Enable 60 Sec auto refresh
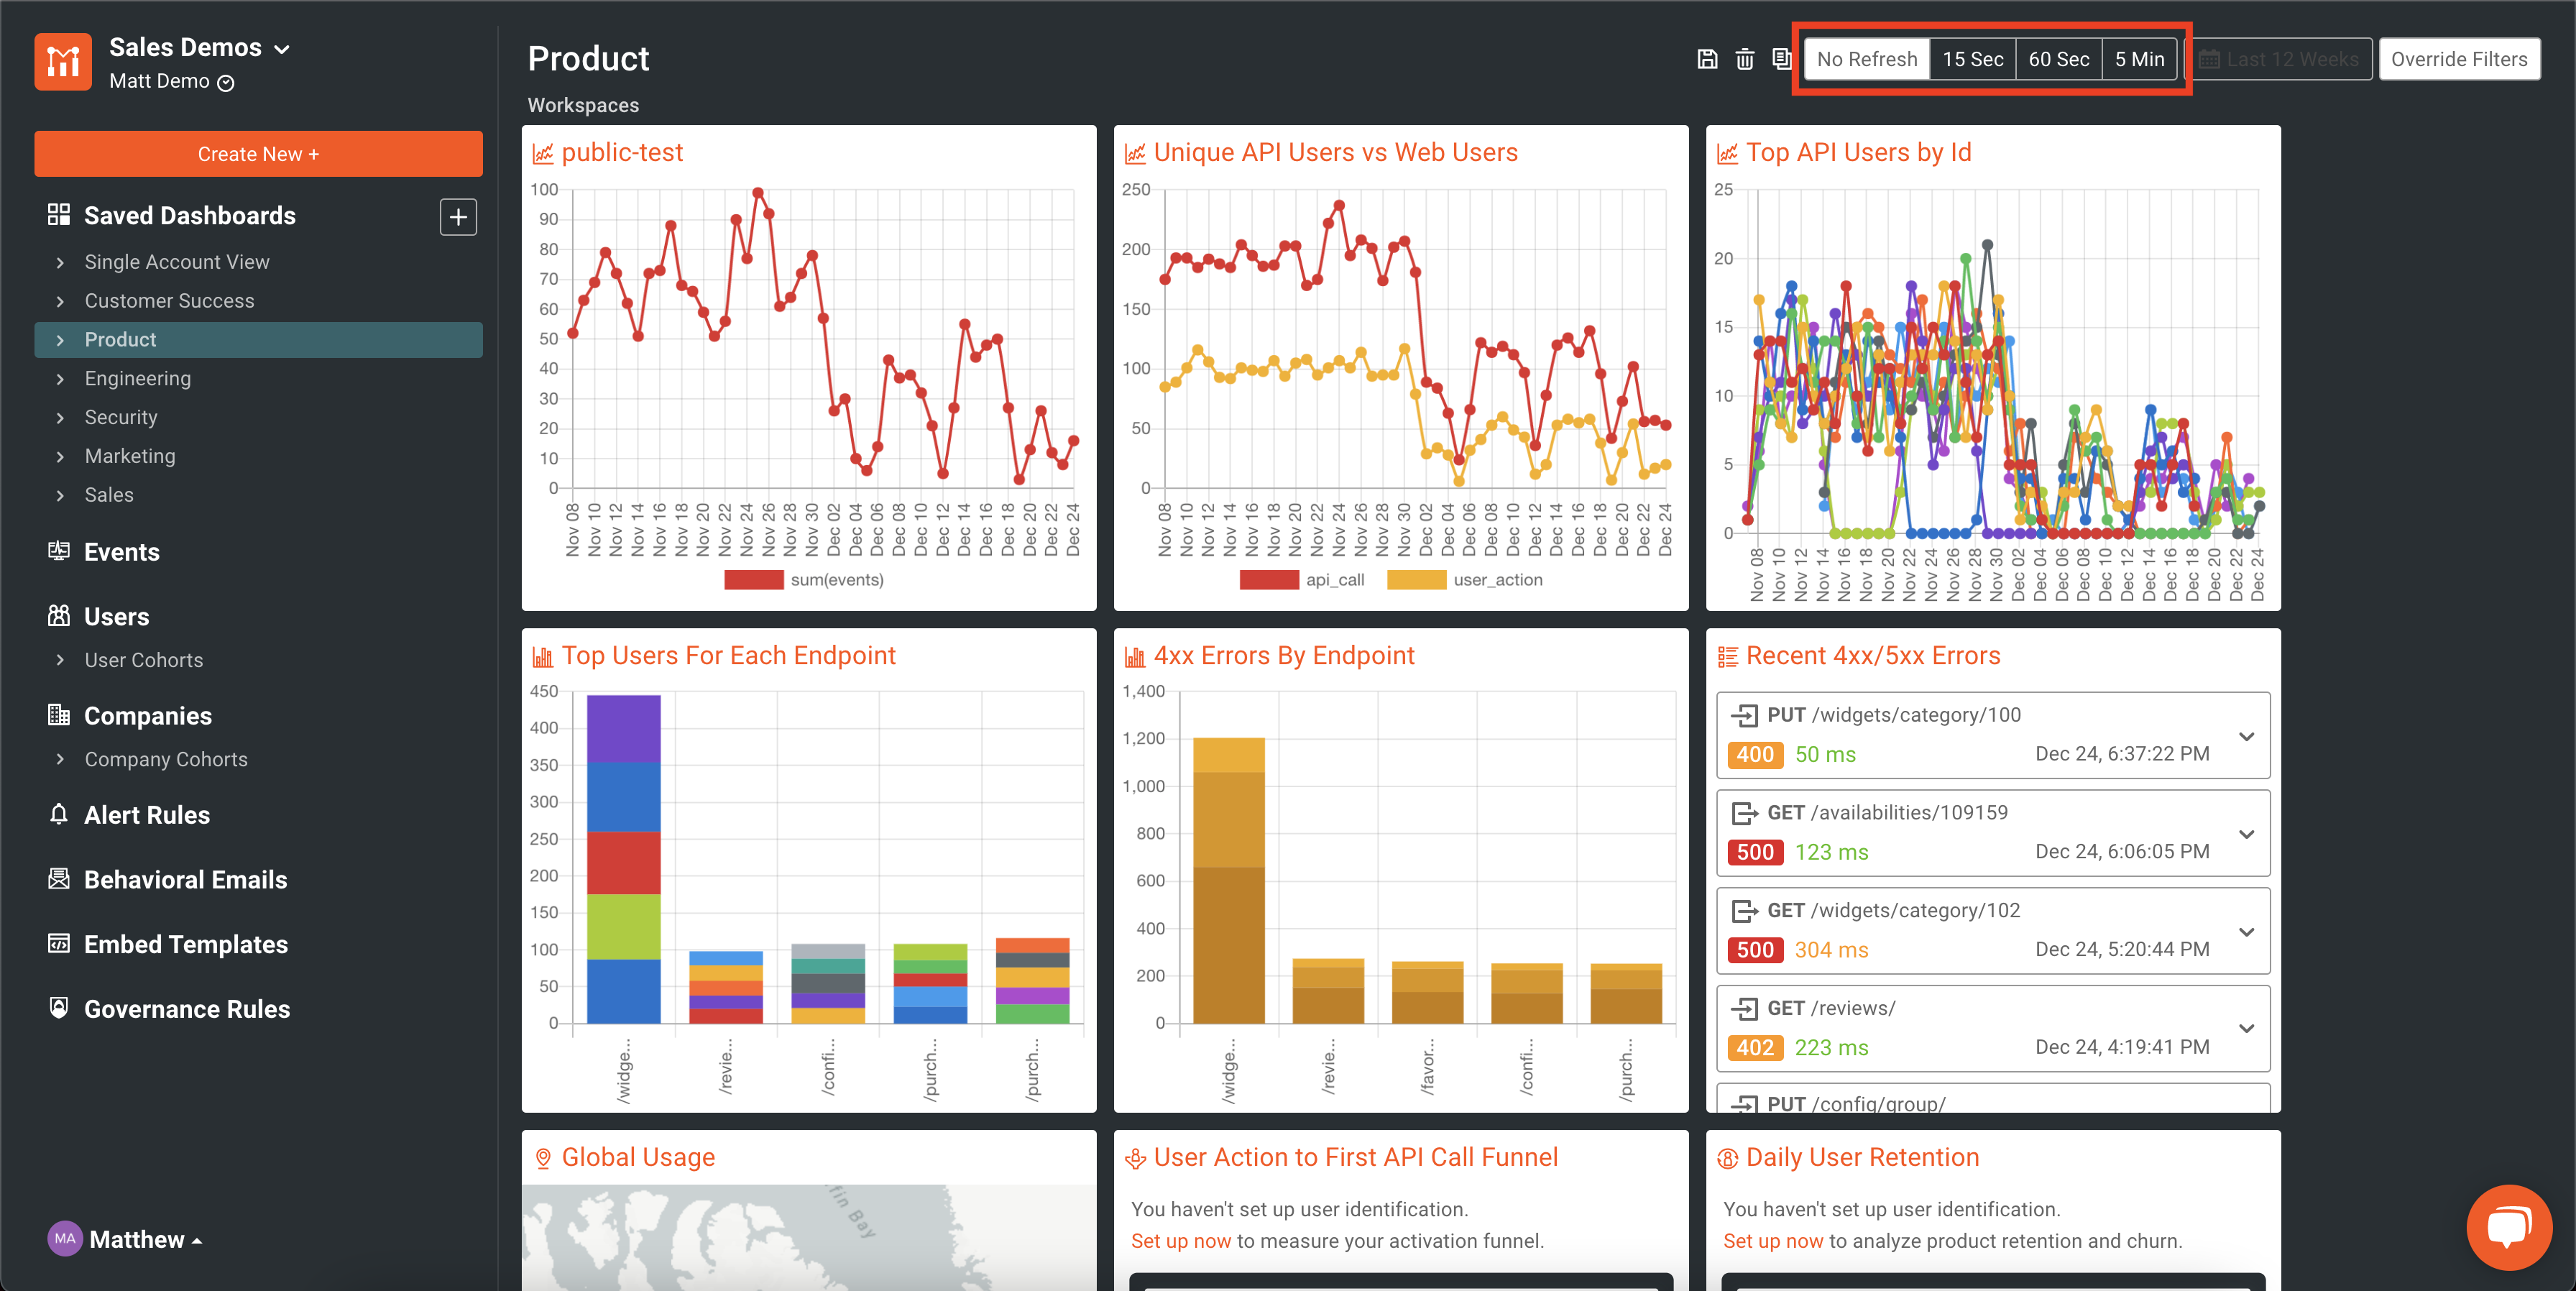Viewport: 2576px width, 1291px height. pos(2059,59)
